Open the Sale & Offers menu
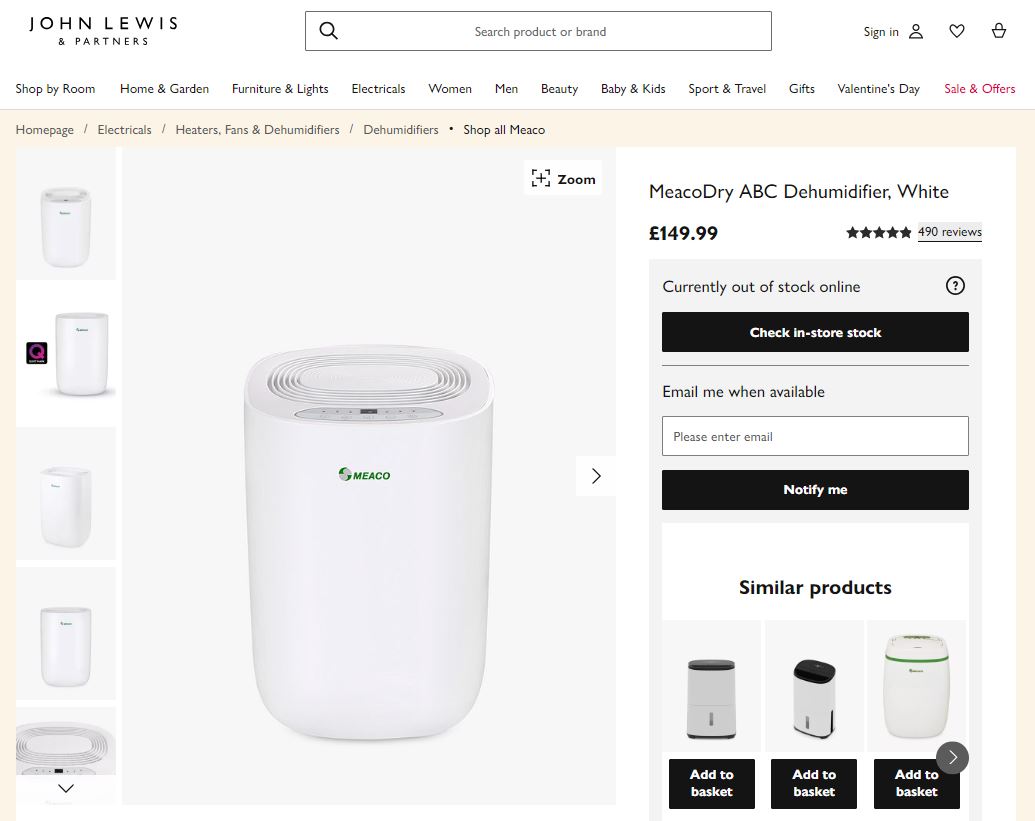The image size is (1035, 821). pos(979,88)
